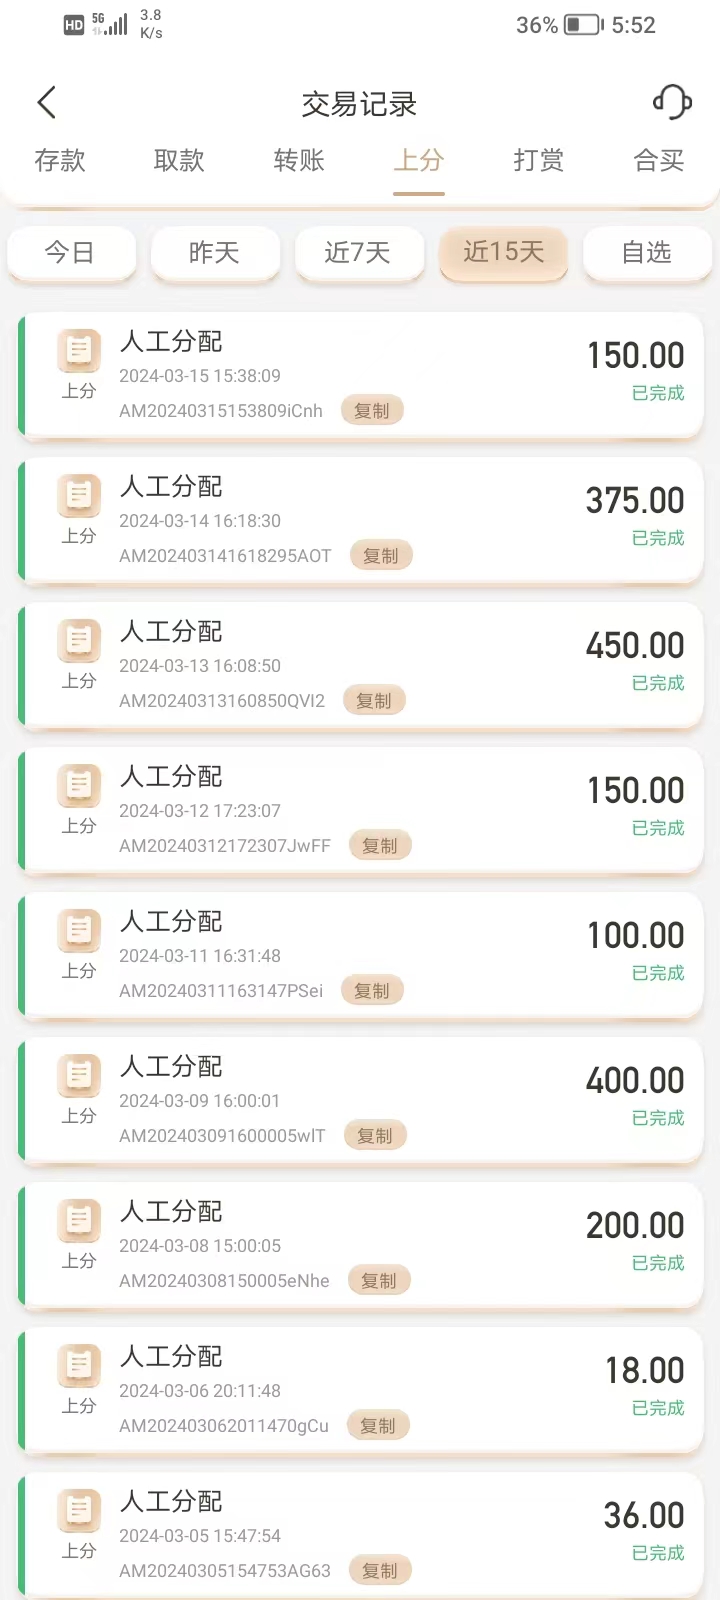Screen dimensions: 720x1600
Task: Copy order number AM20240315153809iCnh
Action: pos(372,411)
